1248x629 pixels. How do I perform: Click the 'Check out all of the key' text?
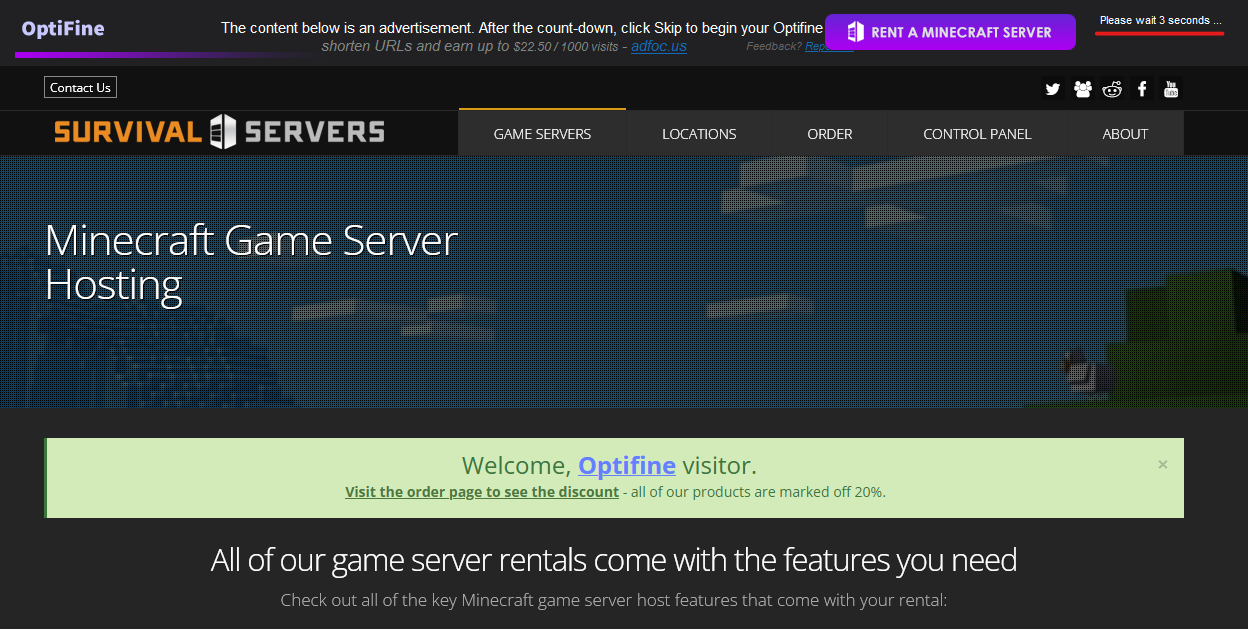coord(613,601)
